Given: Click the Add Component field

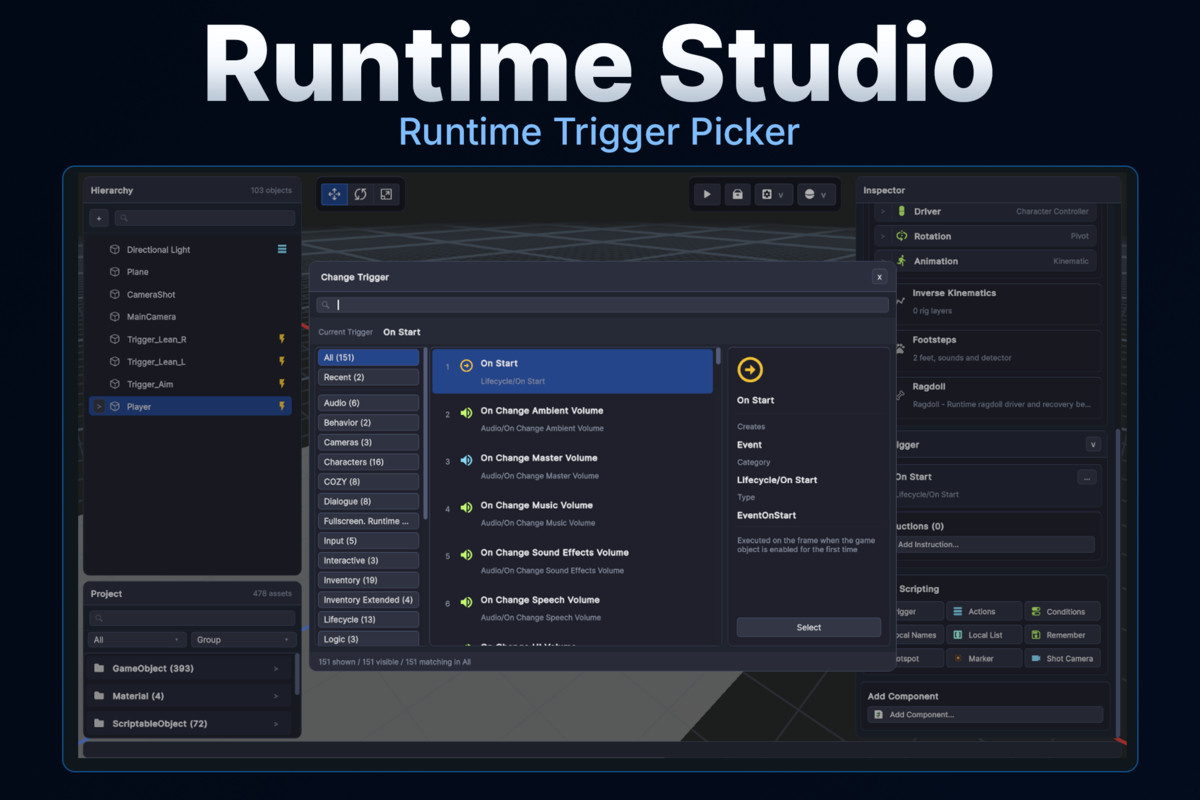Looking at the screenshot, I should [985, 715].
